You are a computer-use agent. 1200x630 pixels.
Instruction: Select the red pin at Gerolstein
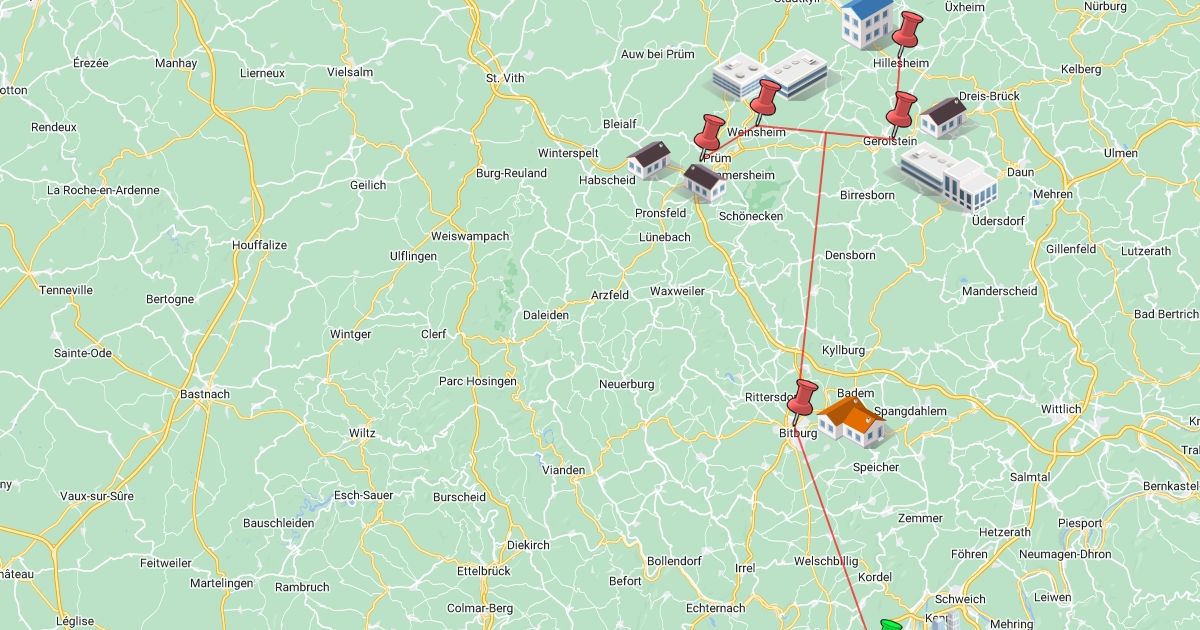pos(902,111)
